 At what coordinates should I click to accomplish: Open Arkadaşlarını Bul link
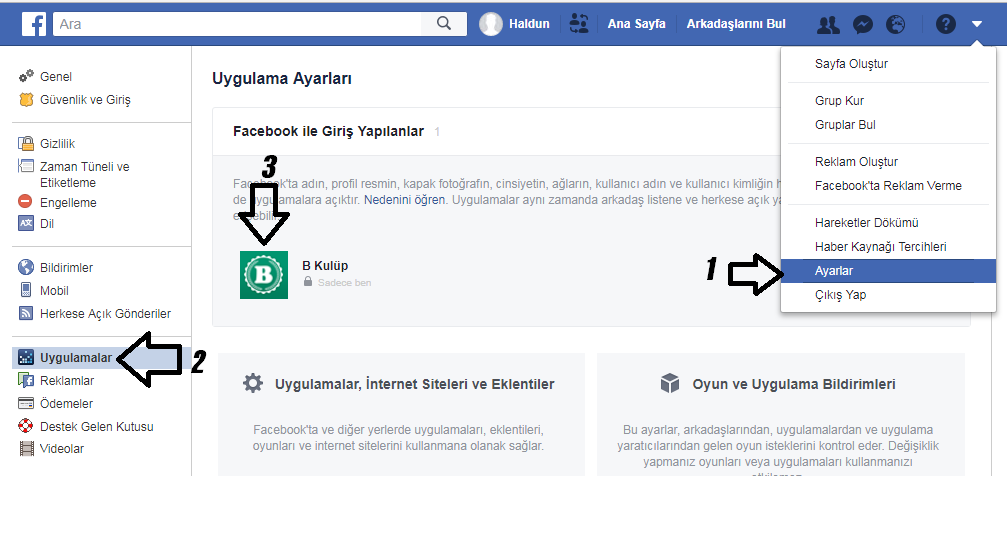(736, 24)
